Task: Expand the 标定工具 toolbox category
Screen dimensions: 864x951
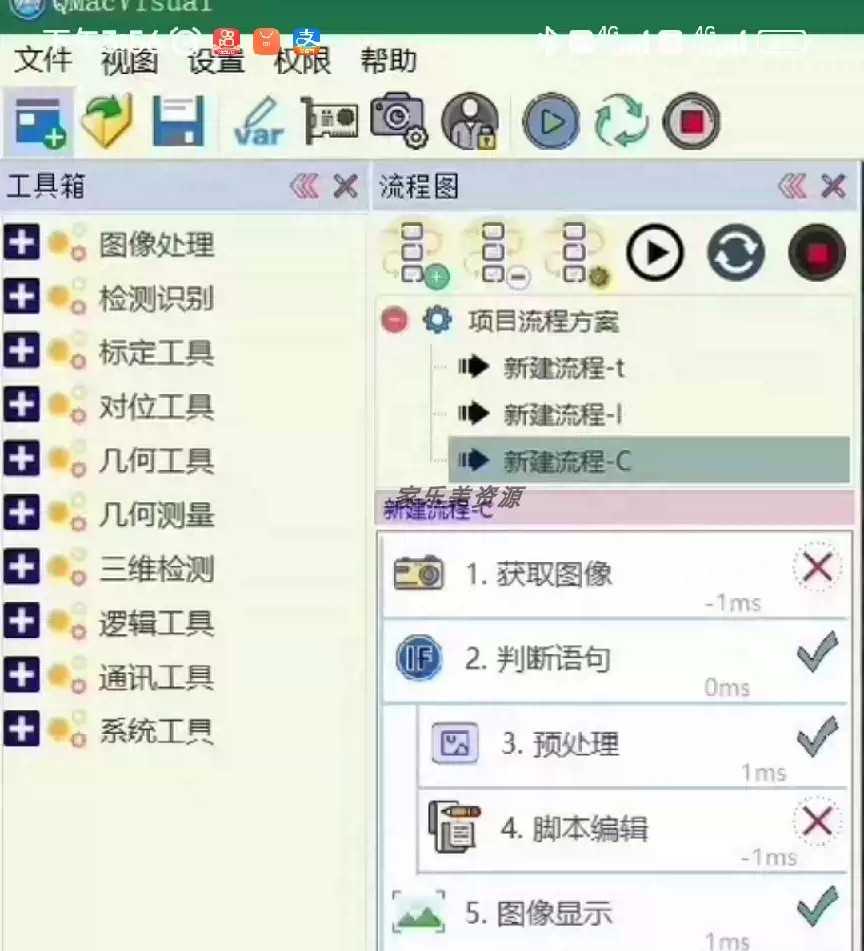Action: [x=22, y=351]
